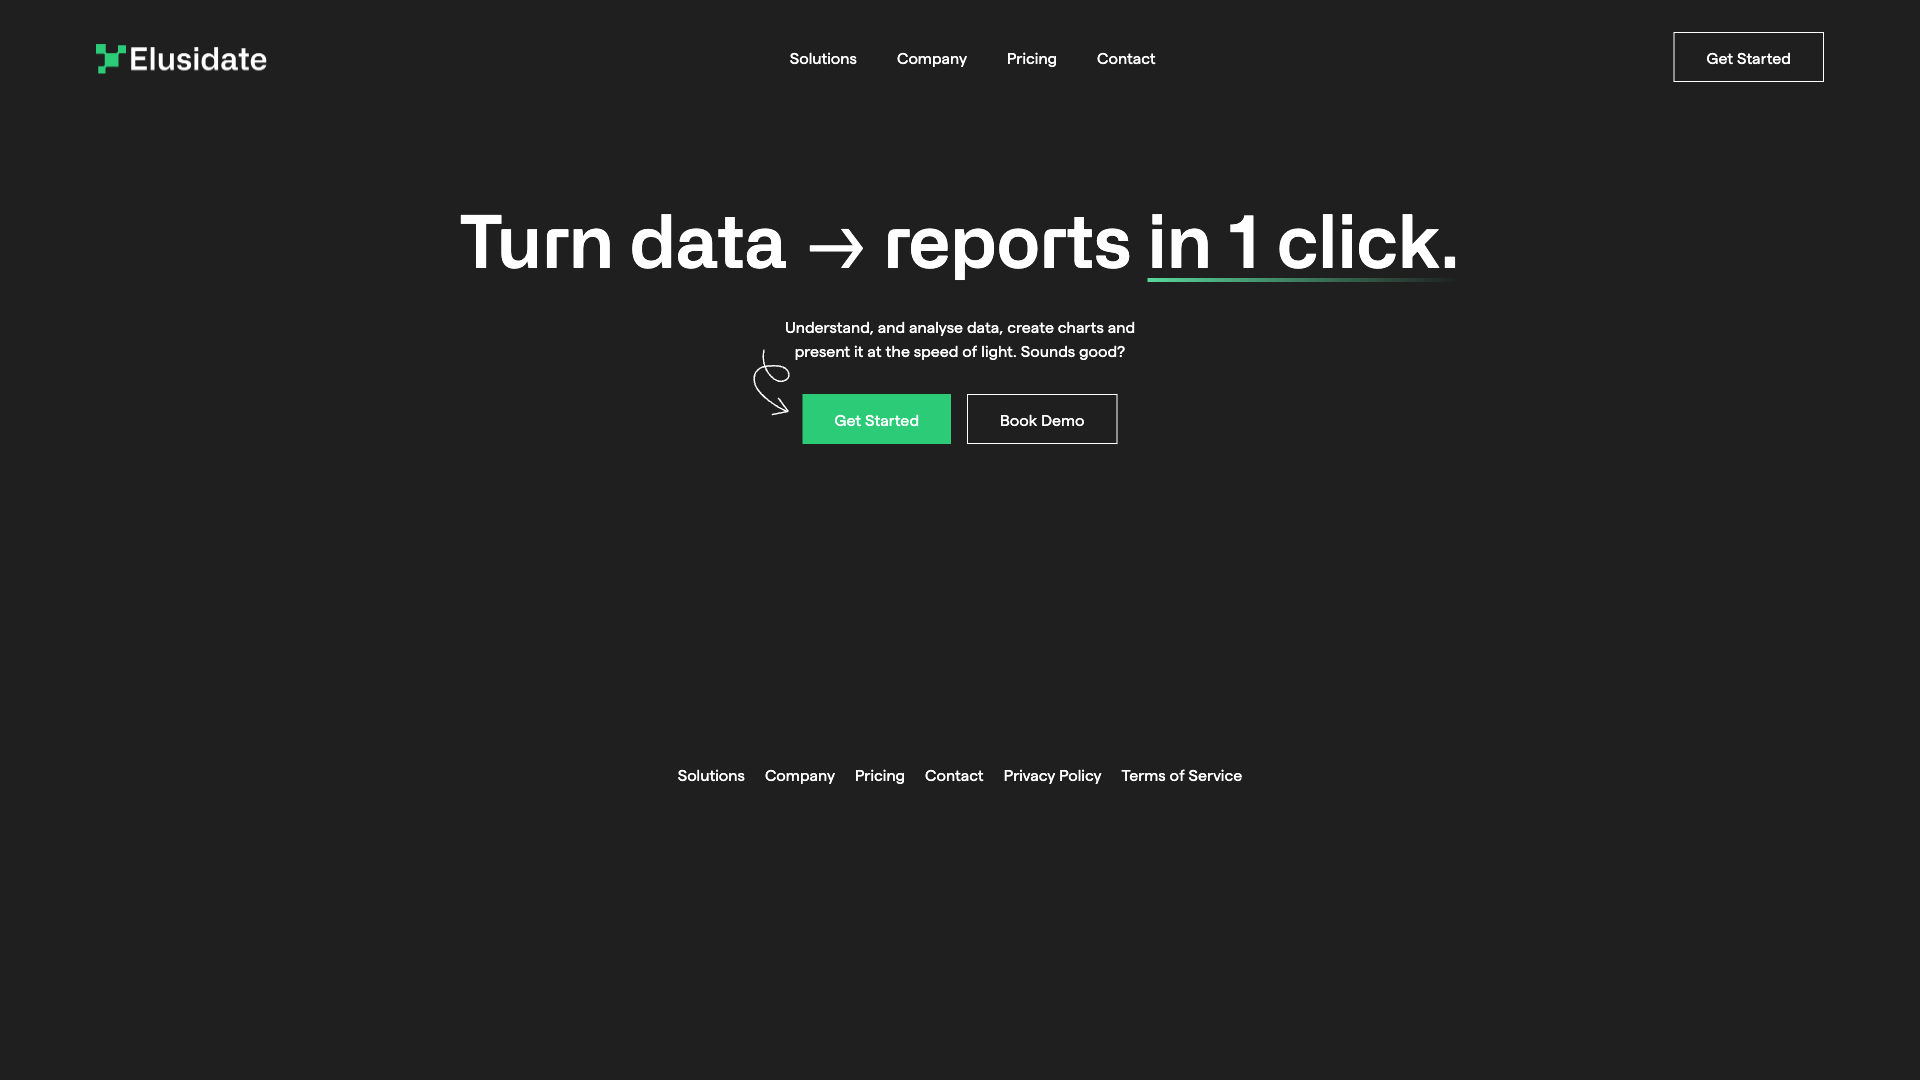Screen dimensions: 1920x1080
Task: Click the Get Started button in navbar
Action: pos(1747,57)
